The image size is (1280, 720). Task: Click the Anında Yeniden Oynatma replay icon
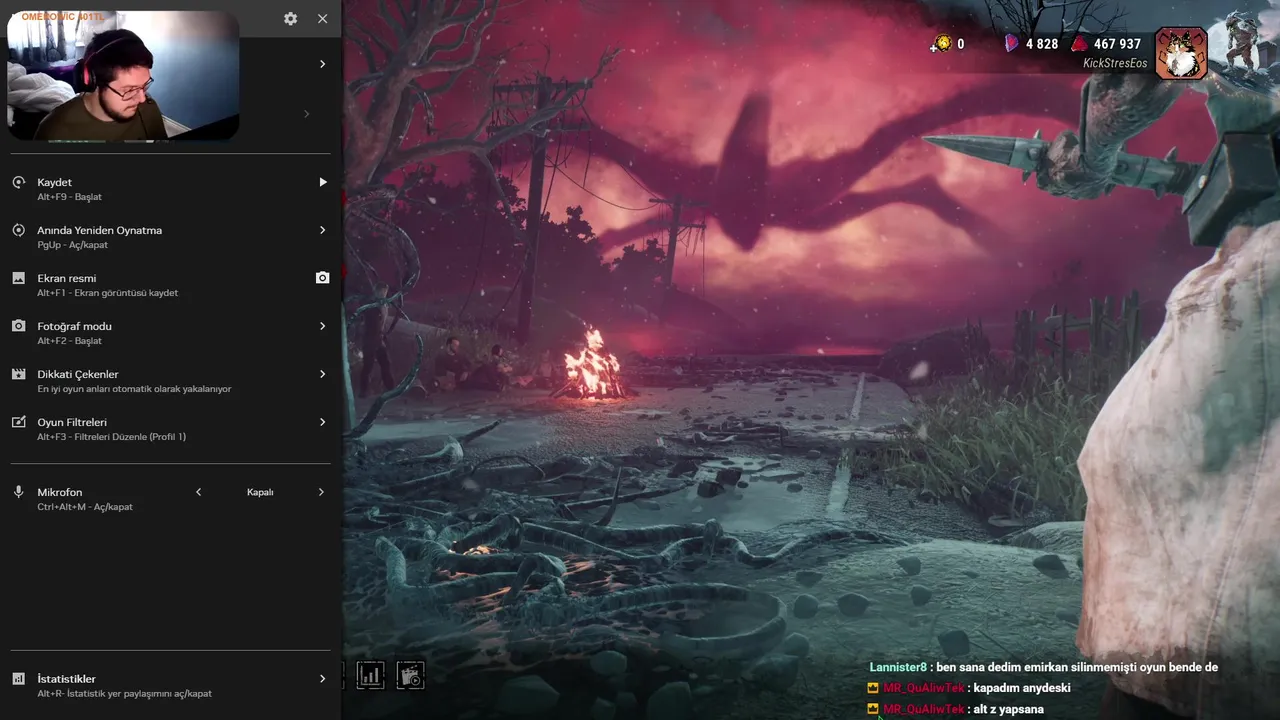pos(18,230)
